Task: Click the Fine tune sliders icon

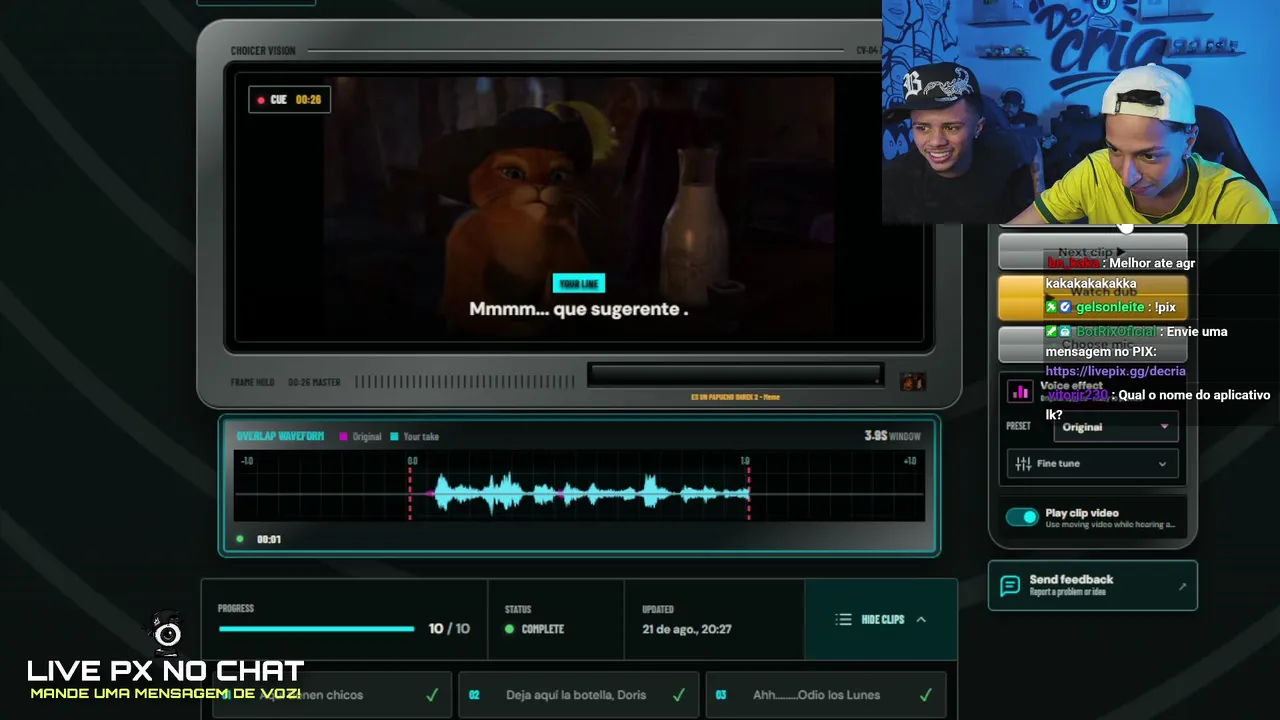Action: point(1023,464)
